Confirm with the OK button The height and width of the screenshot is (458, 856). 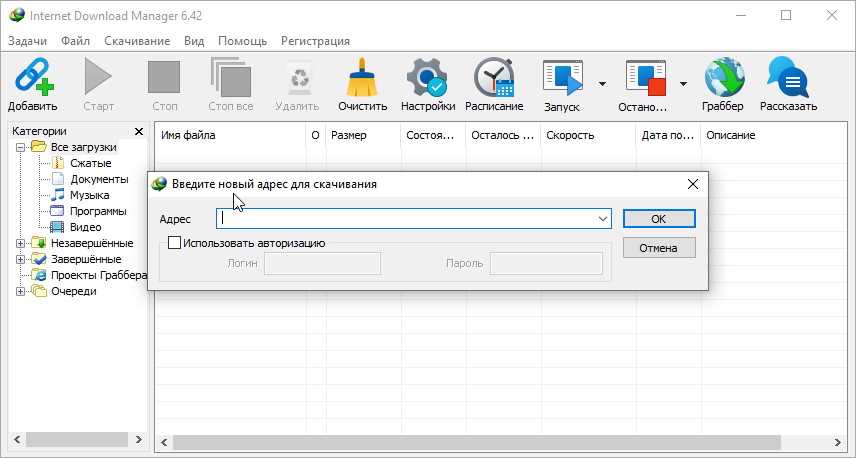pyautogui.click(x=659, y=219)
